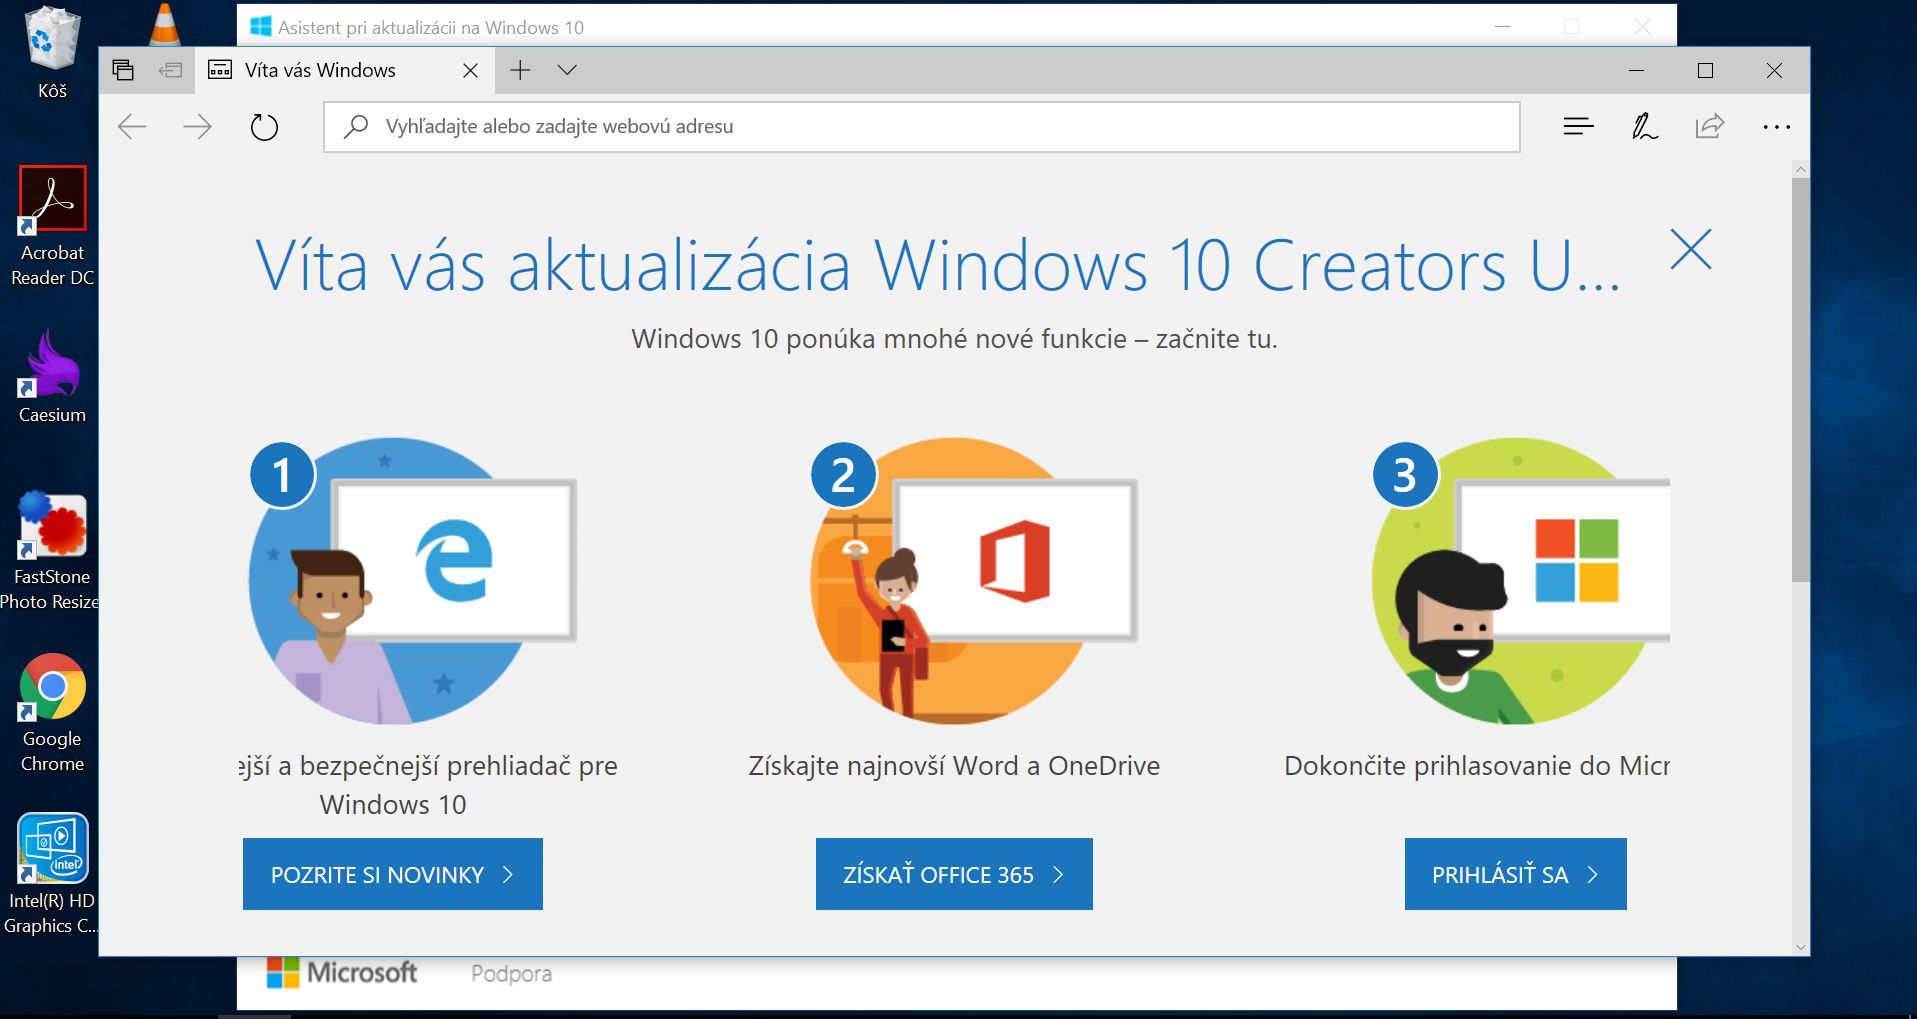Click text Získajte najnovší Word a OneDrive
Viewport: 1917px width, 1019px height.
pyautogui.click(x=954, y=765)
